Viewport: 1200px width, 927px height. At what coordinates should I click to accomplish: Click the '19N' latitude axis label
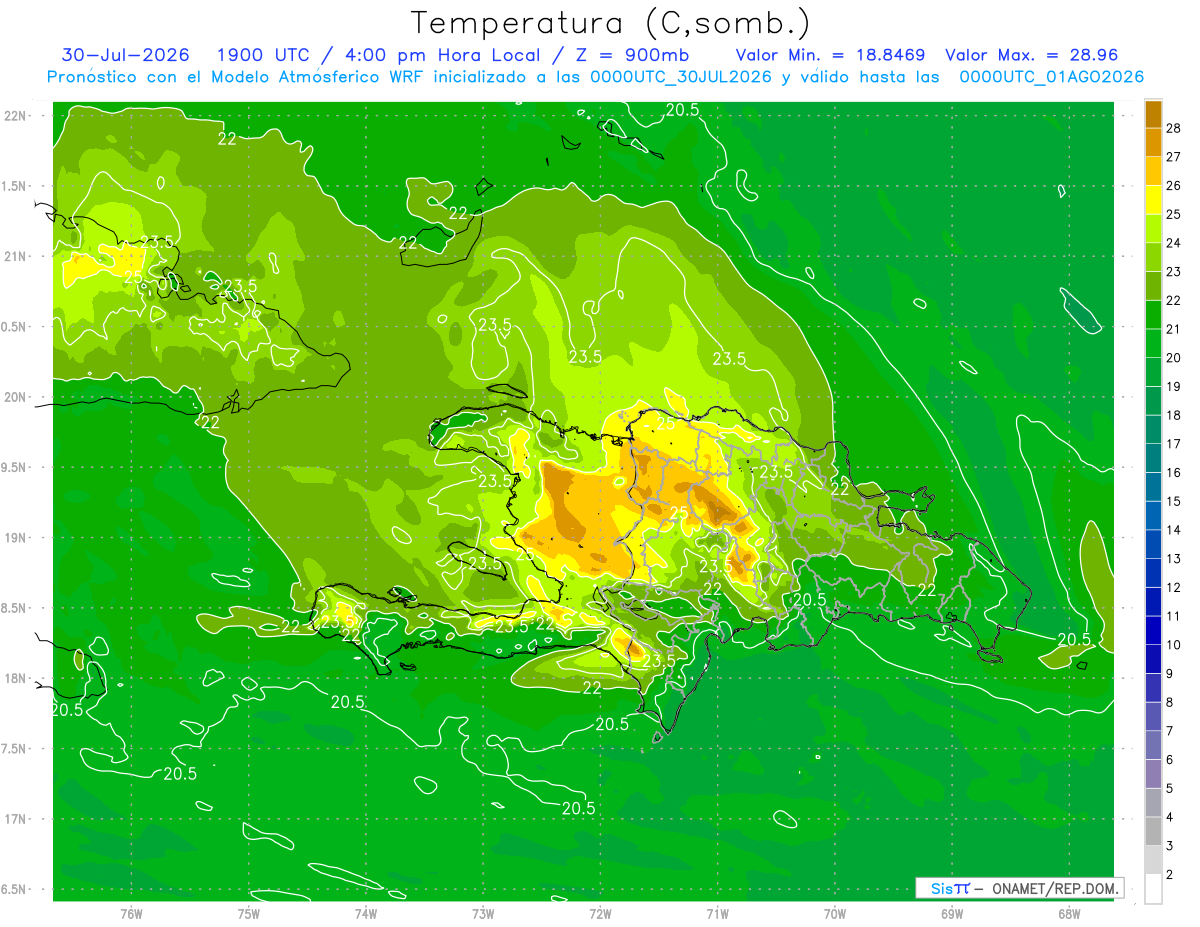pos(16,538)
